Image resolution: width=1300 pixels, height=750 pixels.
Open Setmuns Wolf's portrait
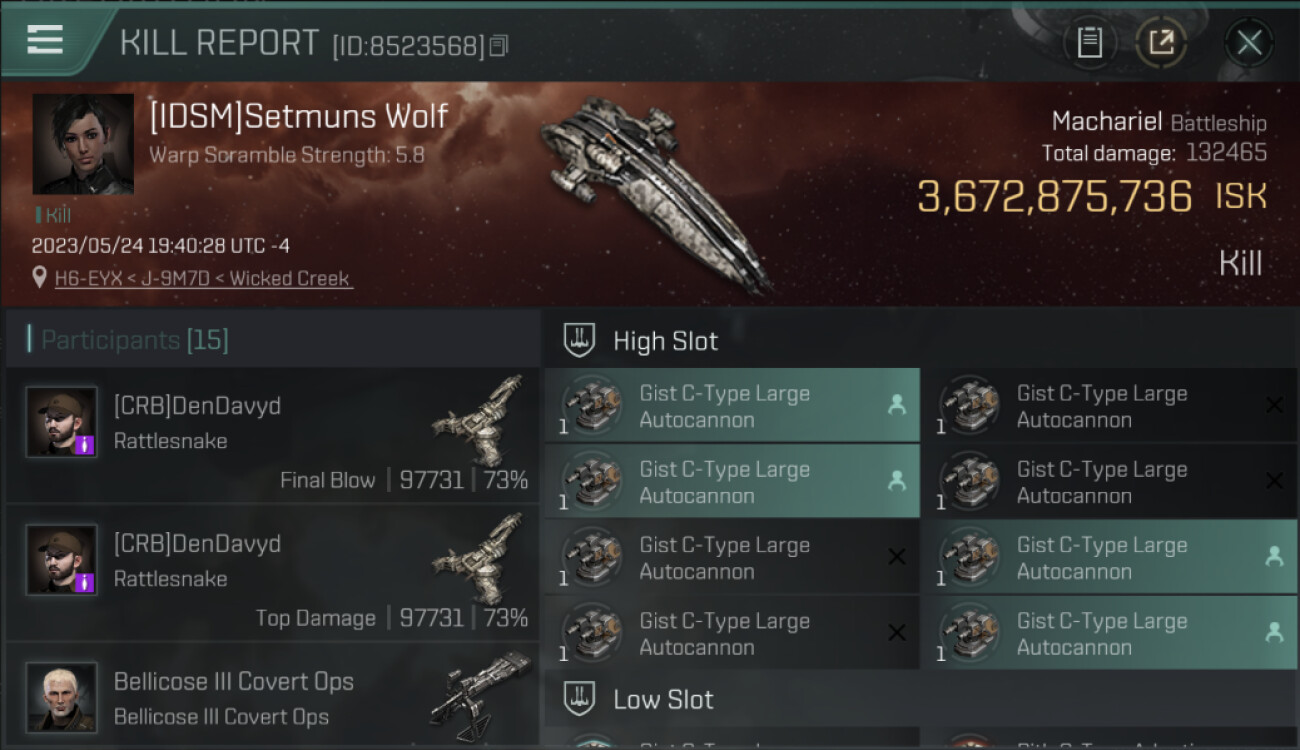(83, 144)
